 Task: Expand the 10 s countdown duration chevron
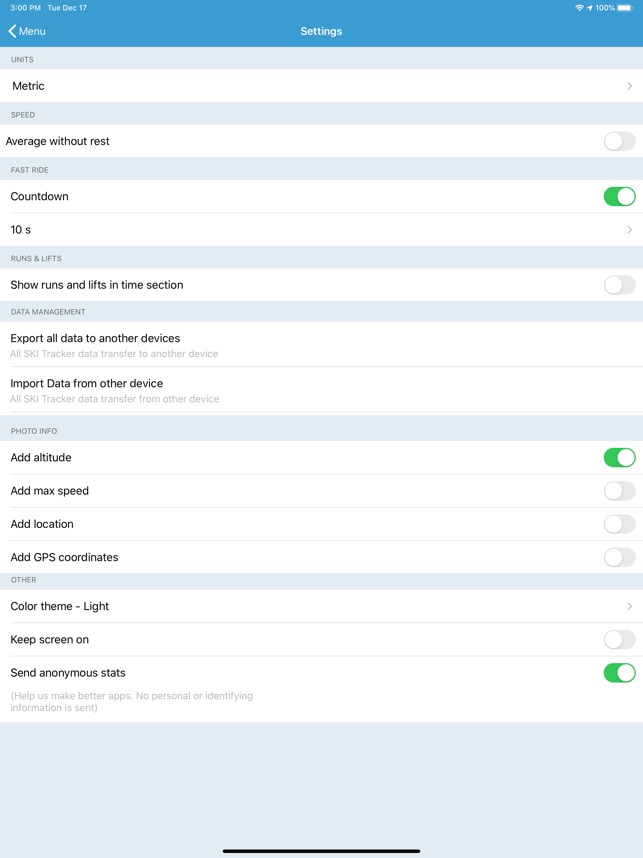629,230
